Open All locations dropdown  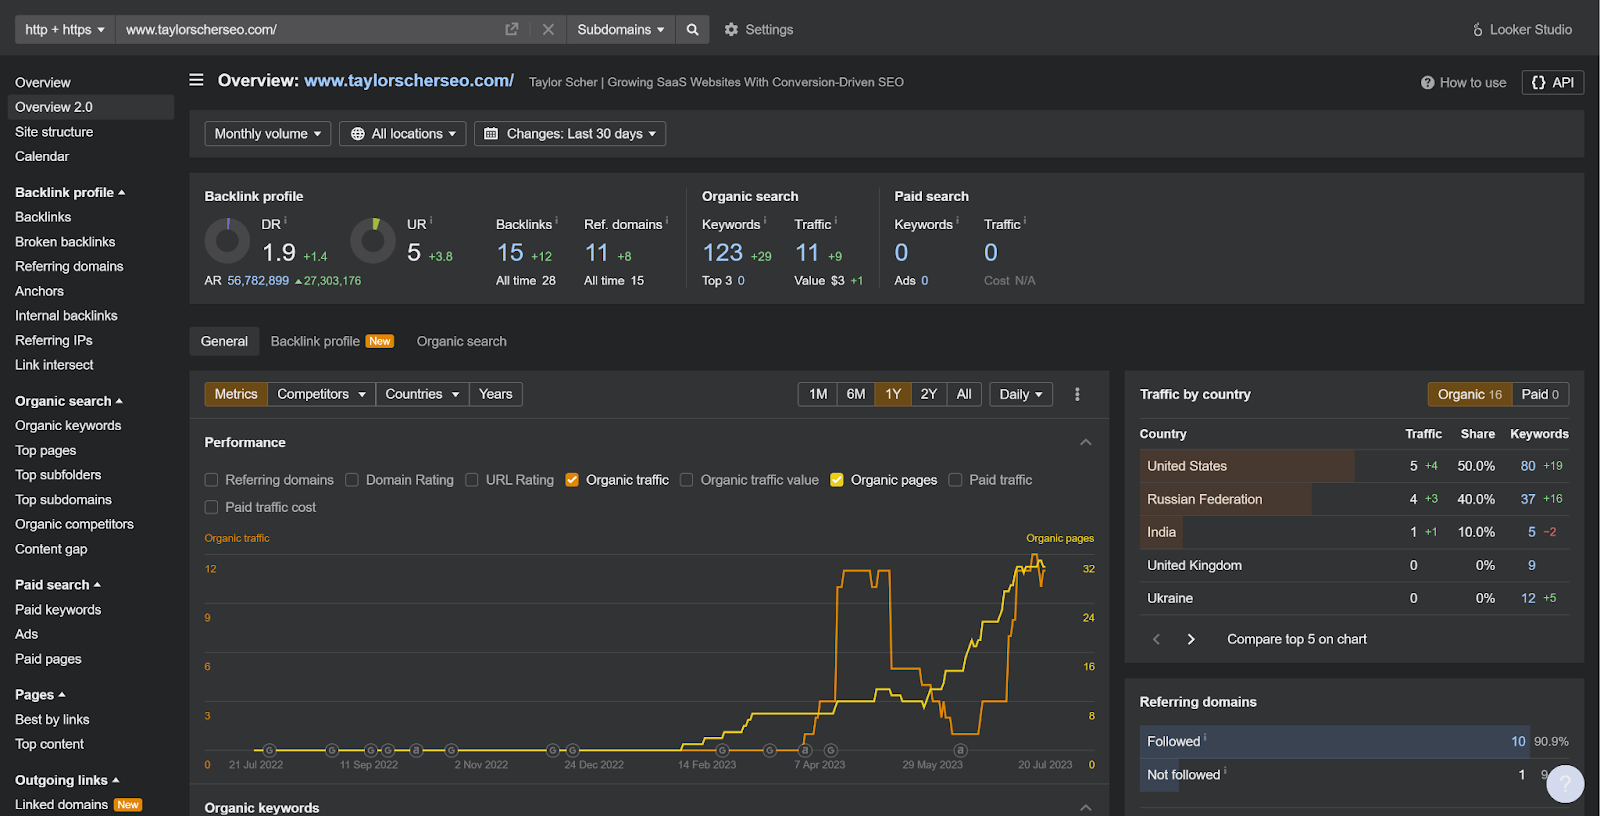pos(402,133)
